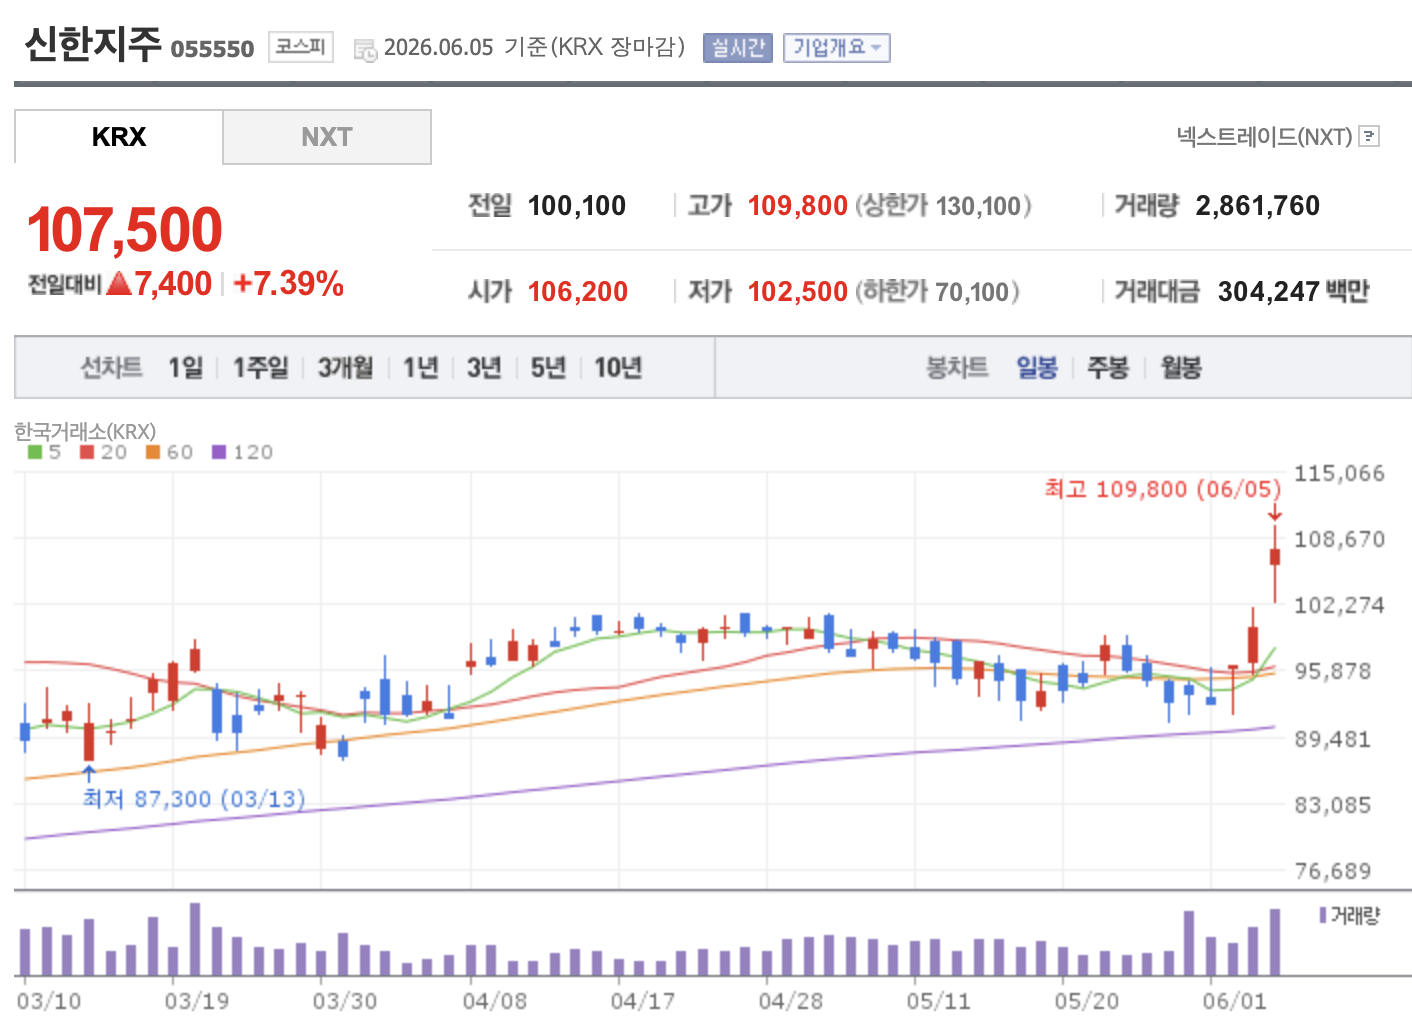The height and width of the screenshot is (1030, 1412).
Task: Click the 06/01 date axis label
Action: tap(1235, 1001)
